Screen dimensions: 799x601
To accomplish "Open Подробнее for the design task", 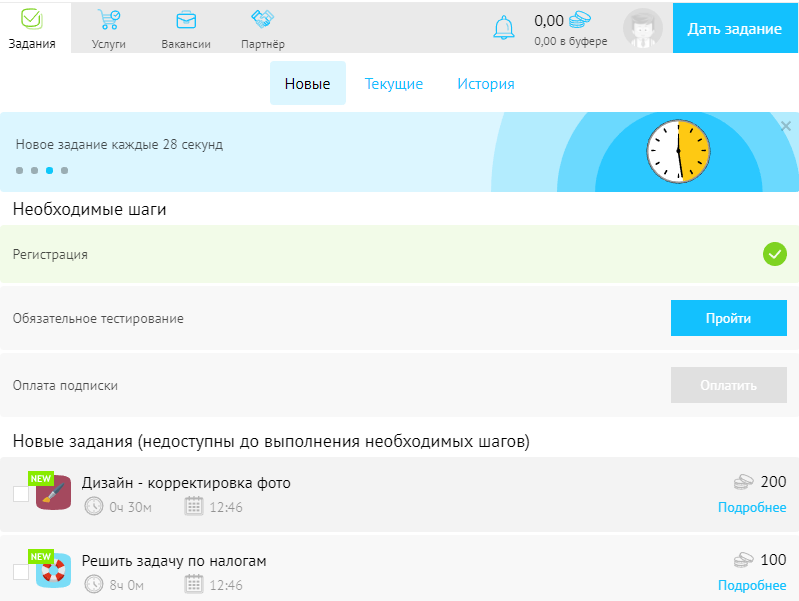I will point(752,507).
